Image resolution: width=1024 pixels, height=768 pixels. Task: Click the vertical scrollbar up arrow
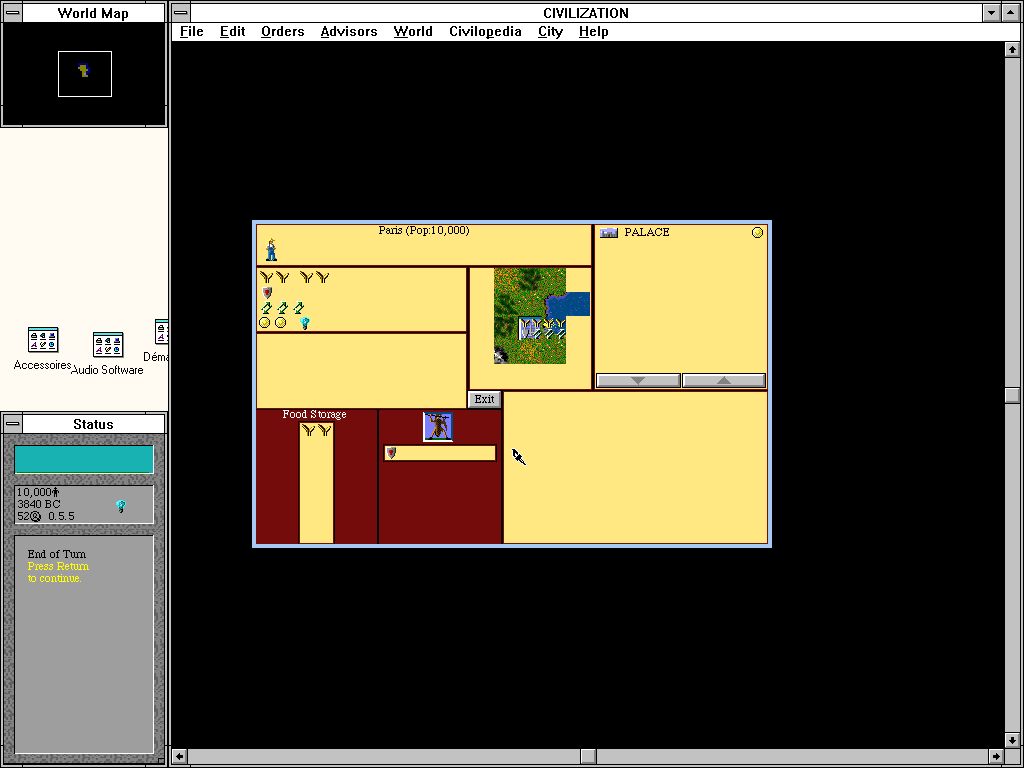point(1012,50)
